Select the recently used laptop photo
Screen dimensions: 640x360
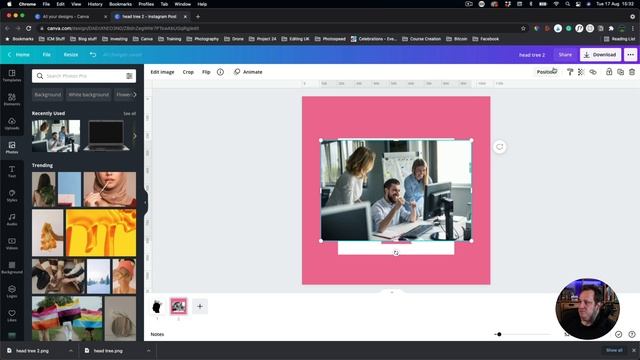pyautogui.click(x=106, y=136)
